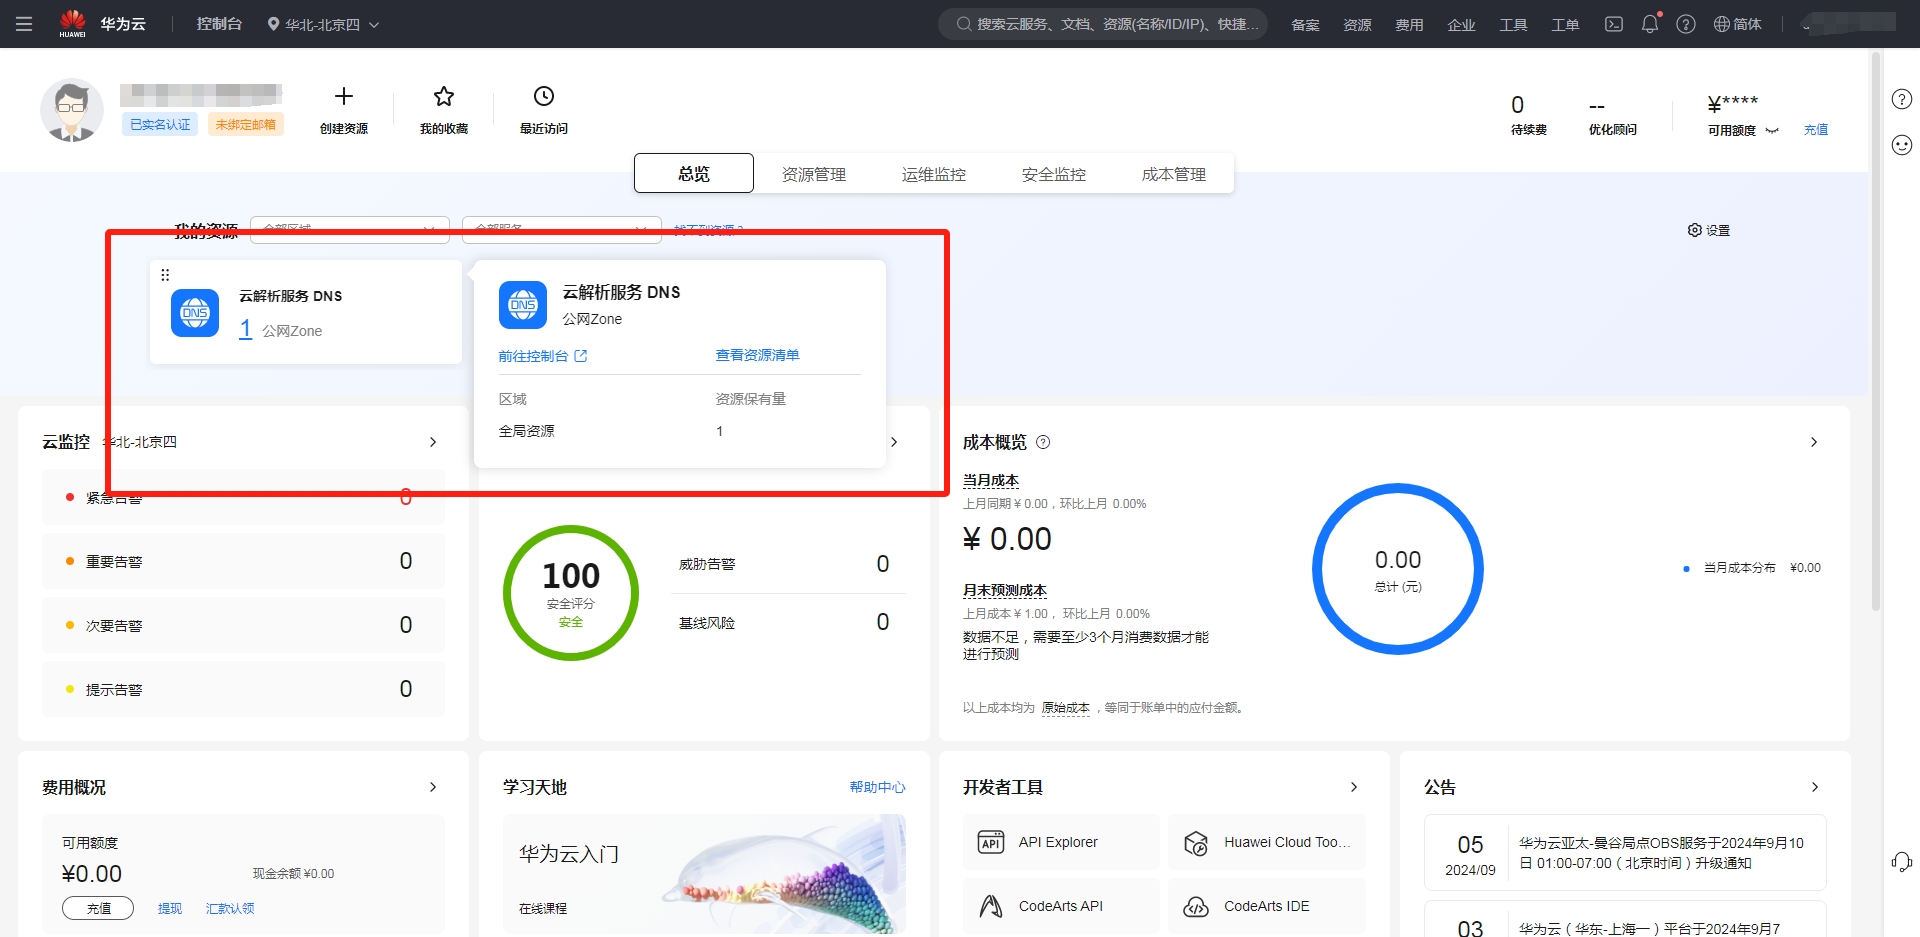Open the 次要告警 row
This screenshot has width=1920, height=937.
tap(243, 625)
